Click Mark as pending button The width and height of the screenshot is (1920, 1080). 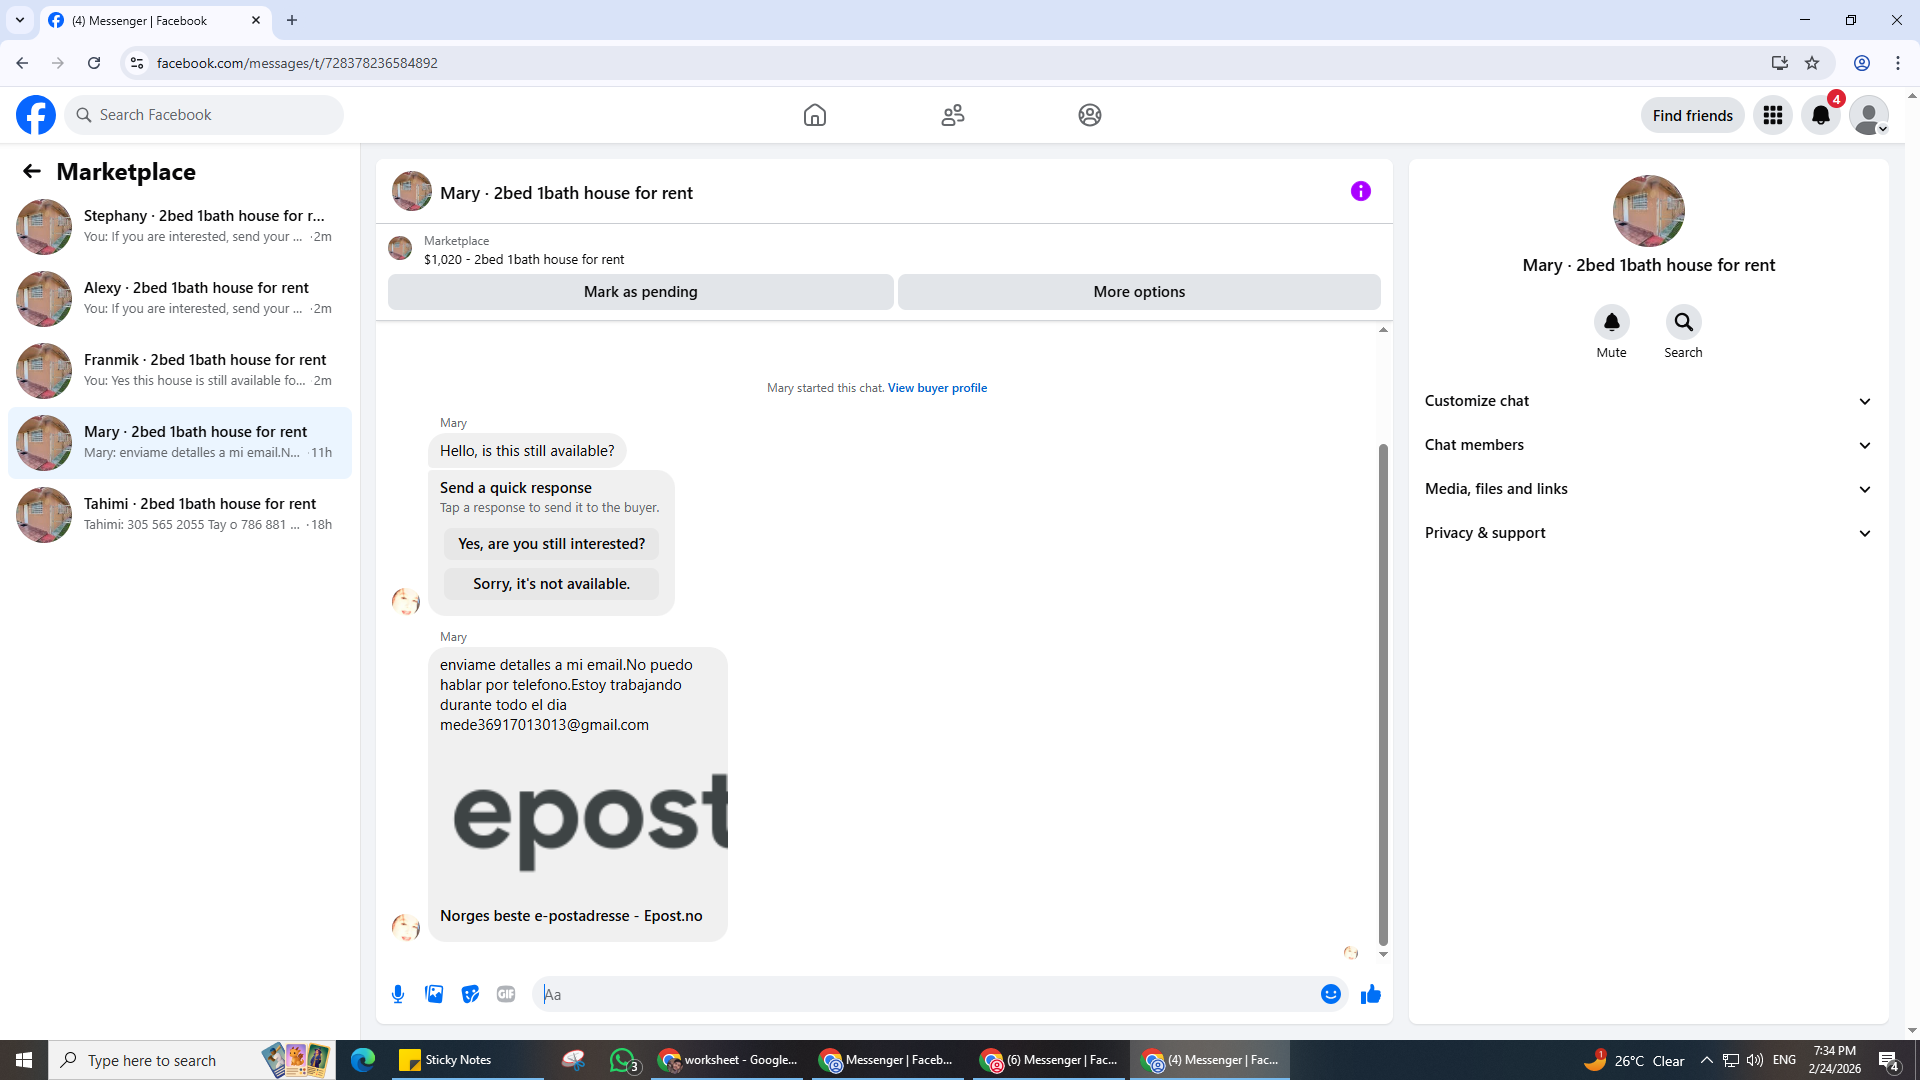[x=640, y=292]
